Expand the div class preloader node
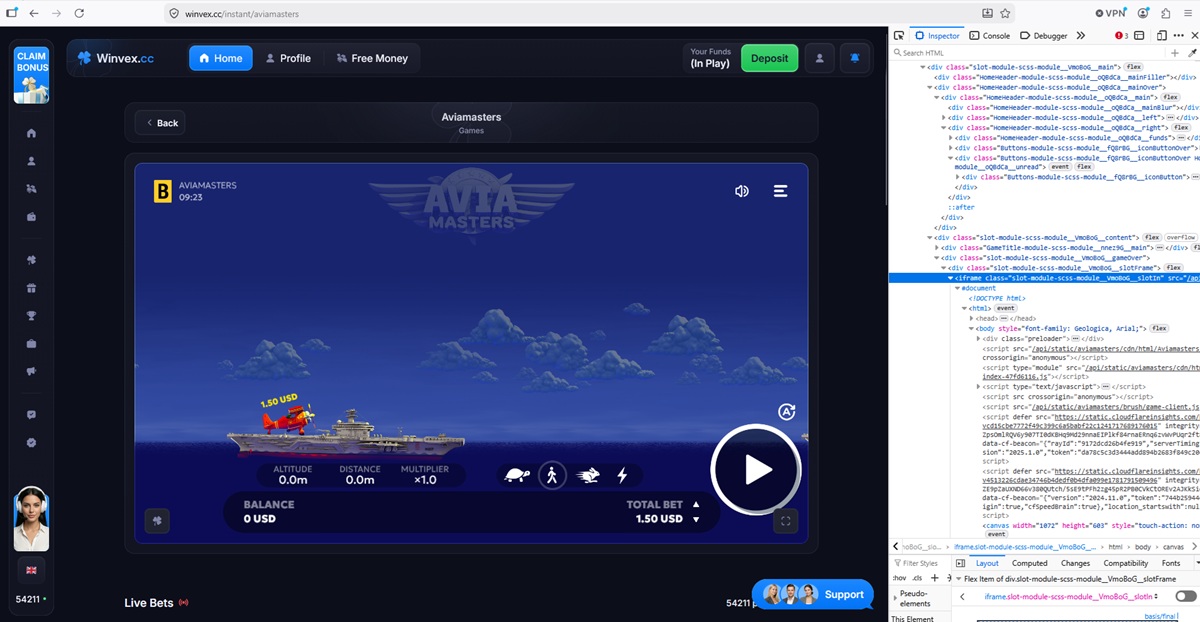Image resolution: width=1200 pixels, height=622 pixels. pyautogui.click(x=979, y=338)
